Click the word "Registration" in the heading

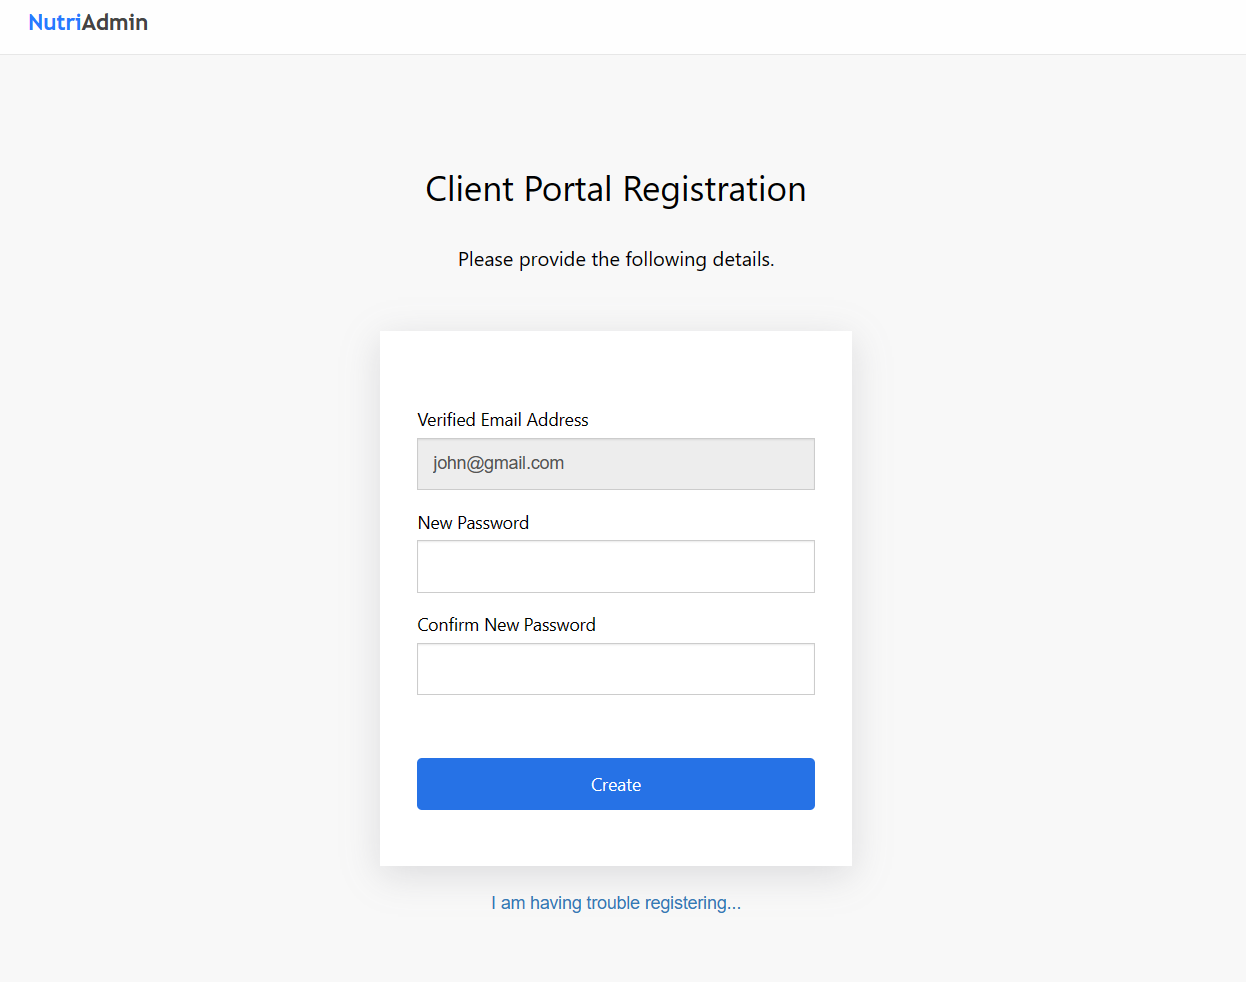pos(714,189)
